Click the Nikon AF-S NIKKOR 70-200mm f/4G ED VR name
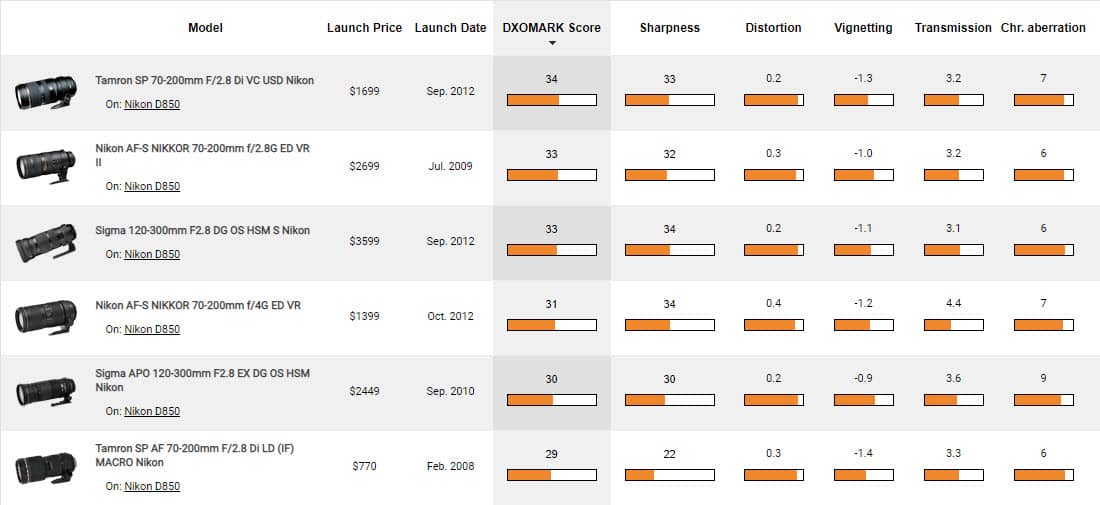The width and height of the screenshot is (1100, 505). (198, 305)
